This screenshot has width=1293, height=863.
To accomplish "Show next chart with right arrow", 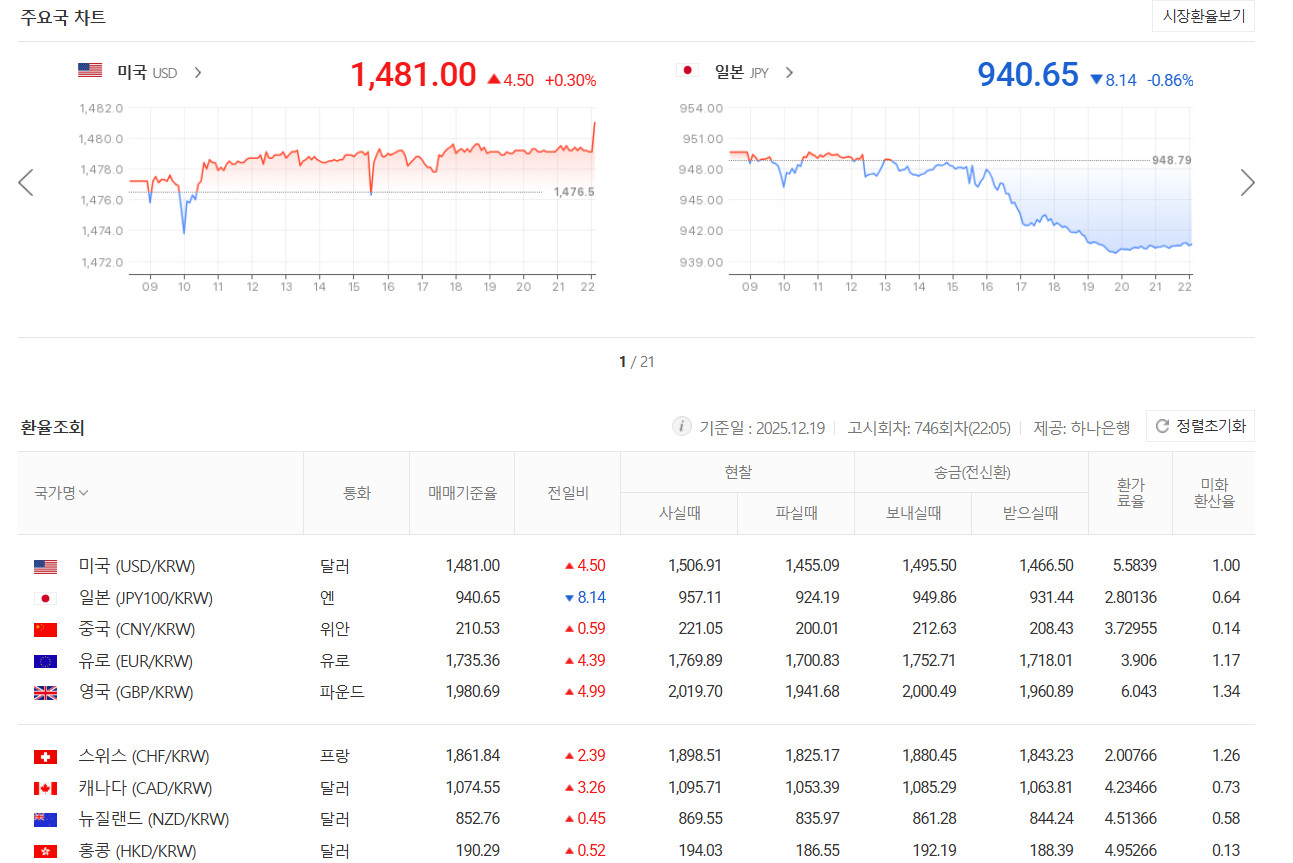I will [x=1247, y=182].
